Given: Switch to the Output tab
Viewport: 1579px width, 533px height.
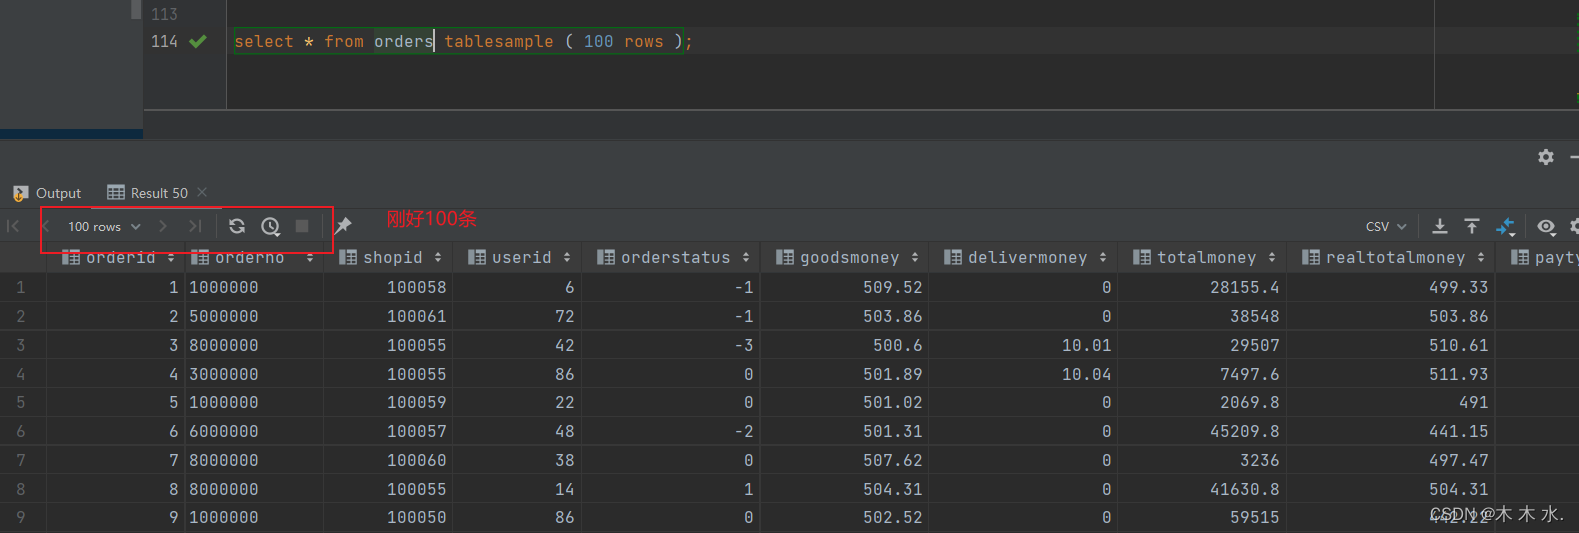Looking at the screenshot, I should (x=47, y=193).
